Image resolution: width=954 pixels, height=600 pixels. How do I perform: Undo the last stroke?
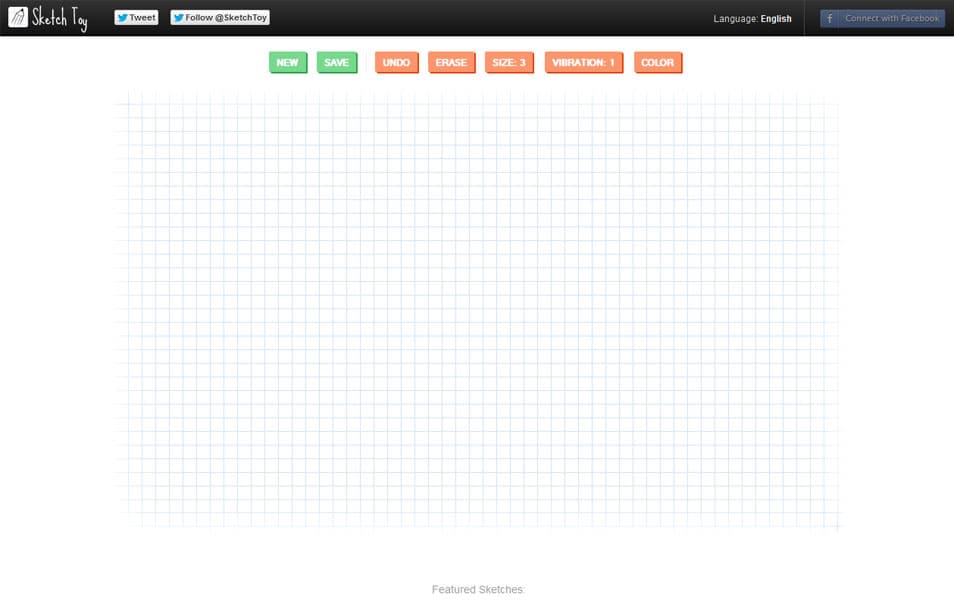tap(396, 62)
